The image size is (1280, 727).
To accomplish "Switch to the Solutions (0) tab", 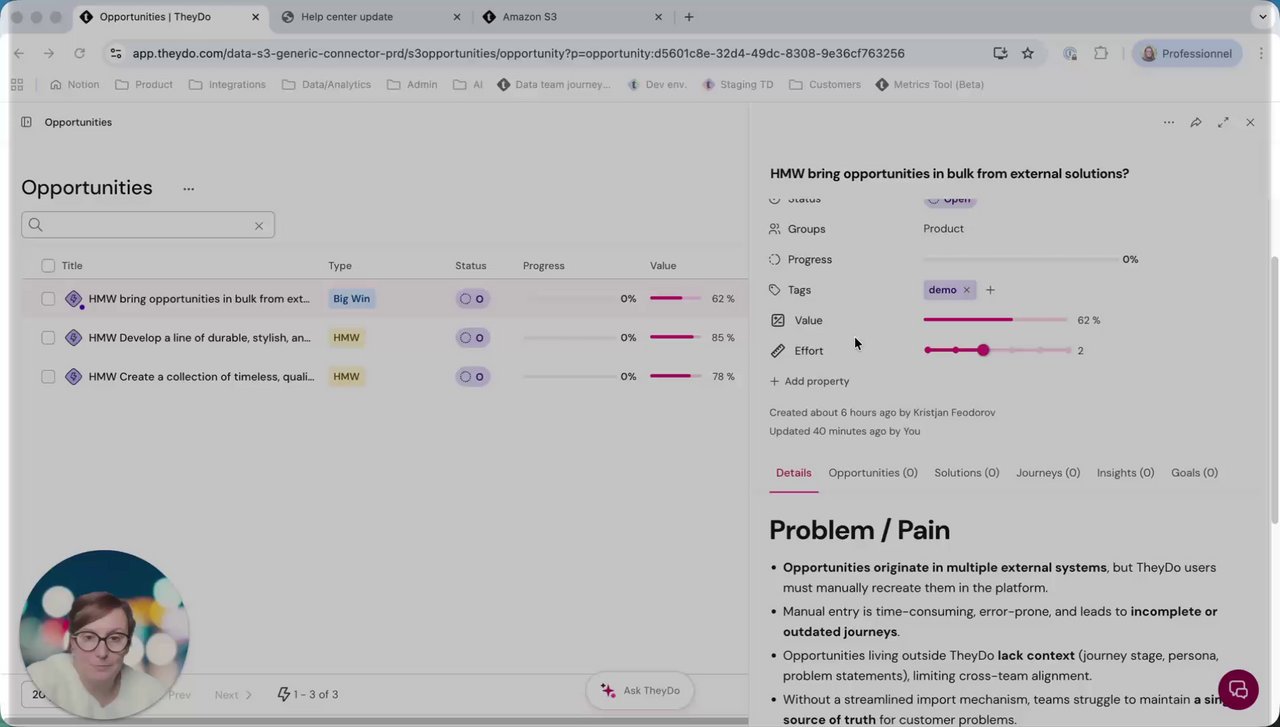I will tap(966, 473).
